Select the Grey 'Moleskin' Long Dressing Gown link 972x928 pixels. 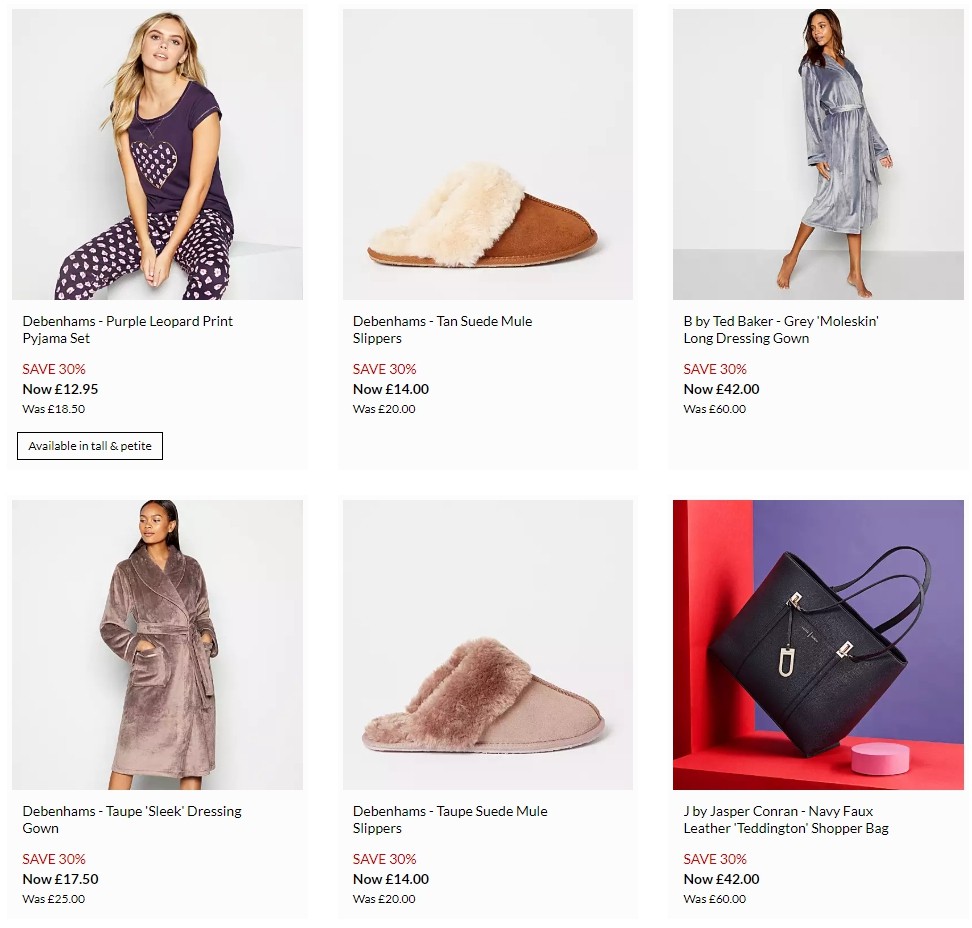point(781,330)
